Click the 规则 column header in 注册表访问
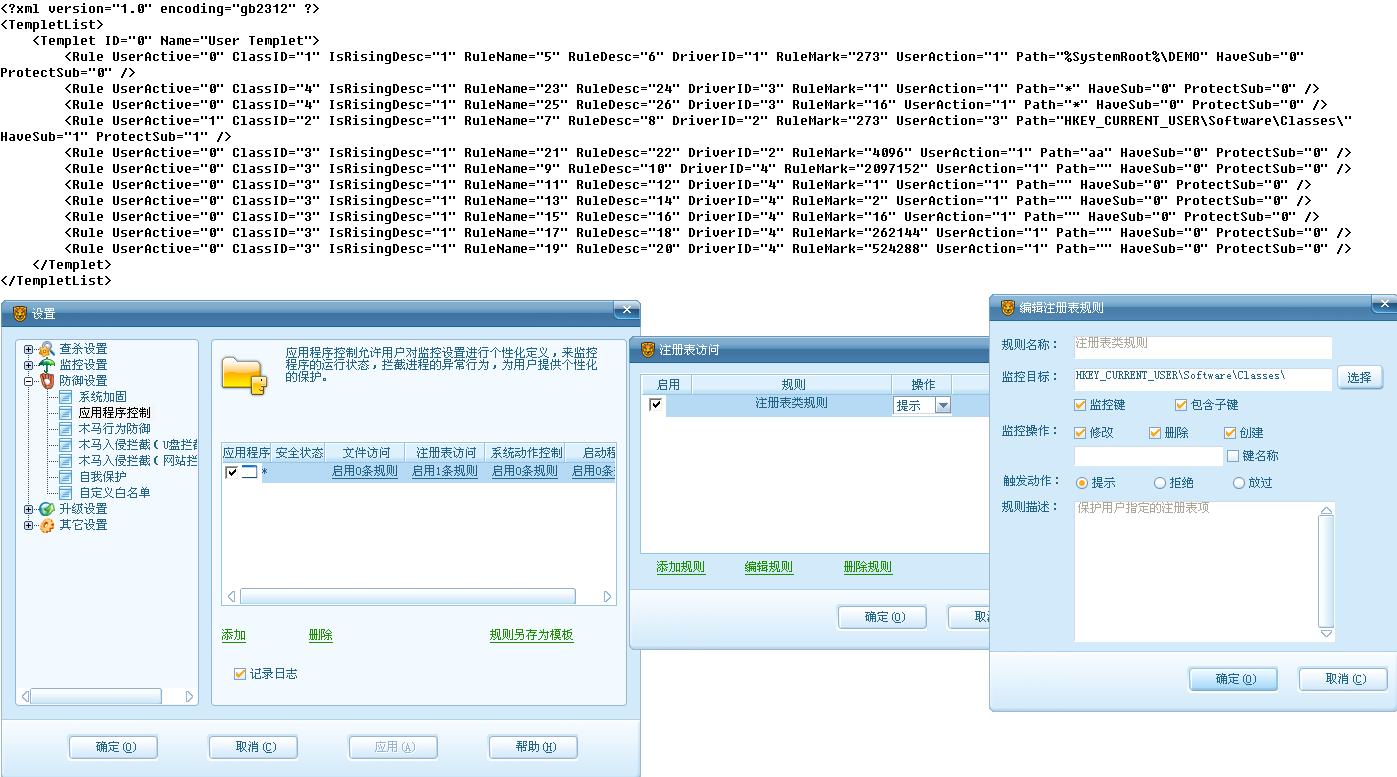The width and height of the screenshot is (1397, 777). pyautogui.click(x=792, y=384)
